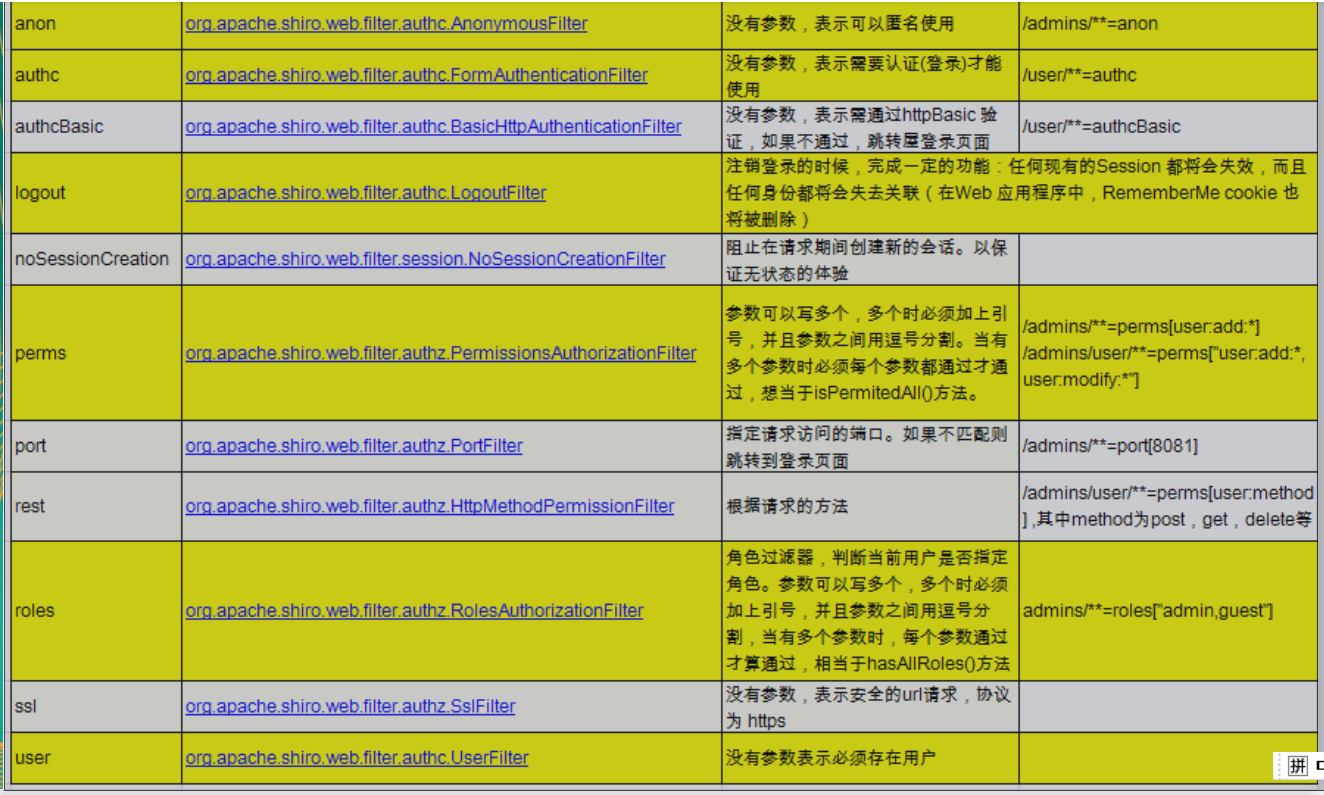
Task: Select the 'noSessionCreation' name cell
Action: pyautogui.click(x=96, y=259)
